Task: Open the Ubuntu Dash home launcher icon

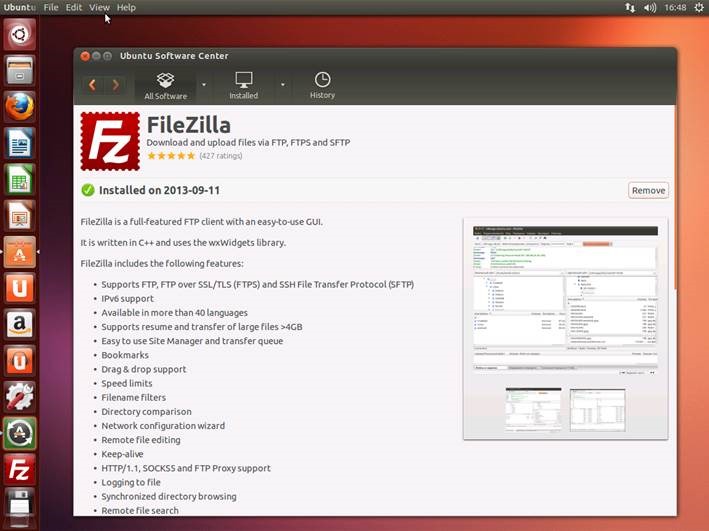Action: pyautogui.click(x=19, y=34)
